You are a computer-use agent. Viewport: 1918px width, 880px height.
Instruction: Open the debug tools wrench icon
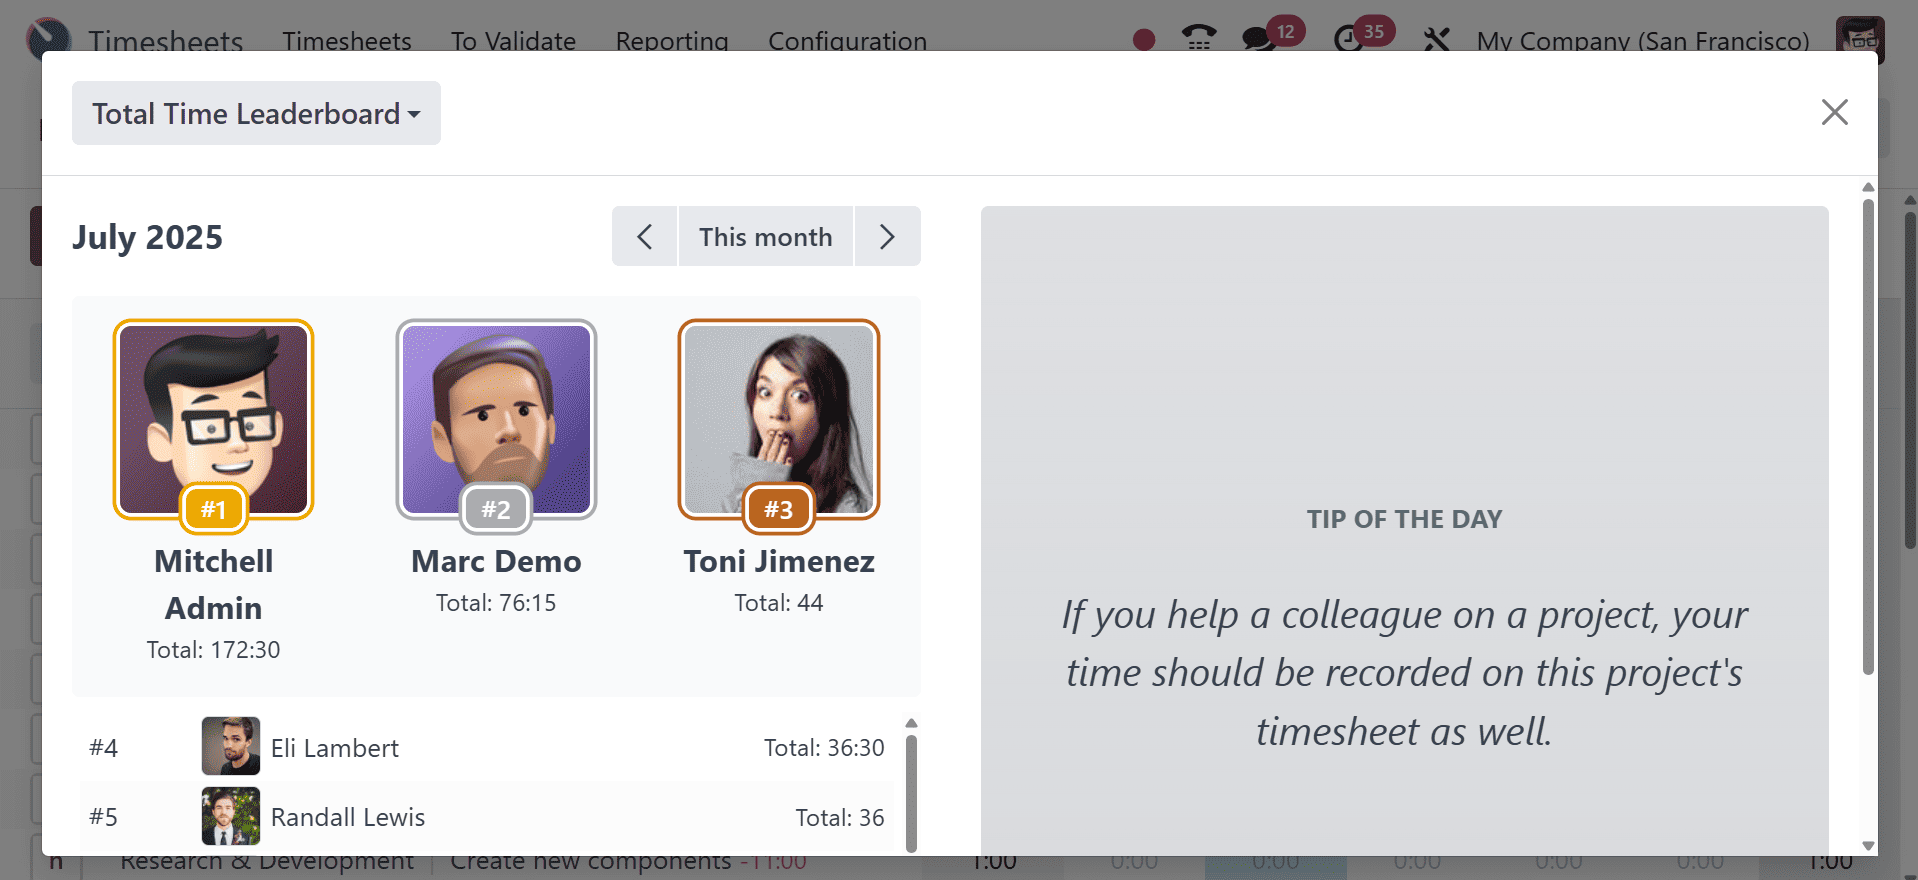[x=1436, y=40]
